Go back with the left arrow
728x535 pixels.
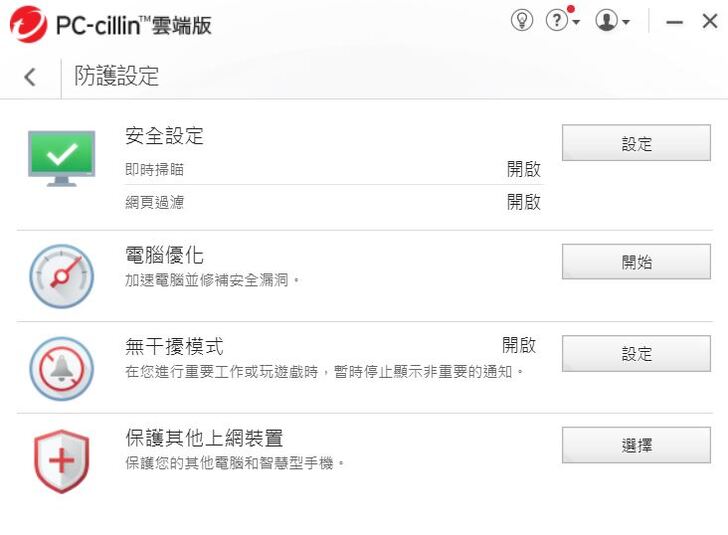(x=30, y=77)
